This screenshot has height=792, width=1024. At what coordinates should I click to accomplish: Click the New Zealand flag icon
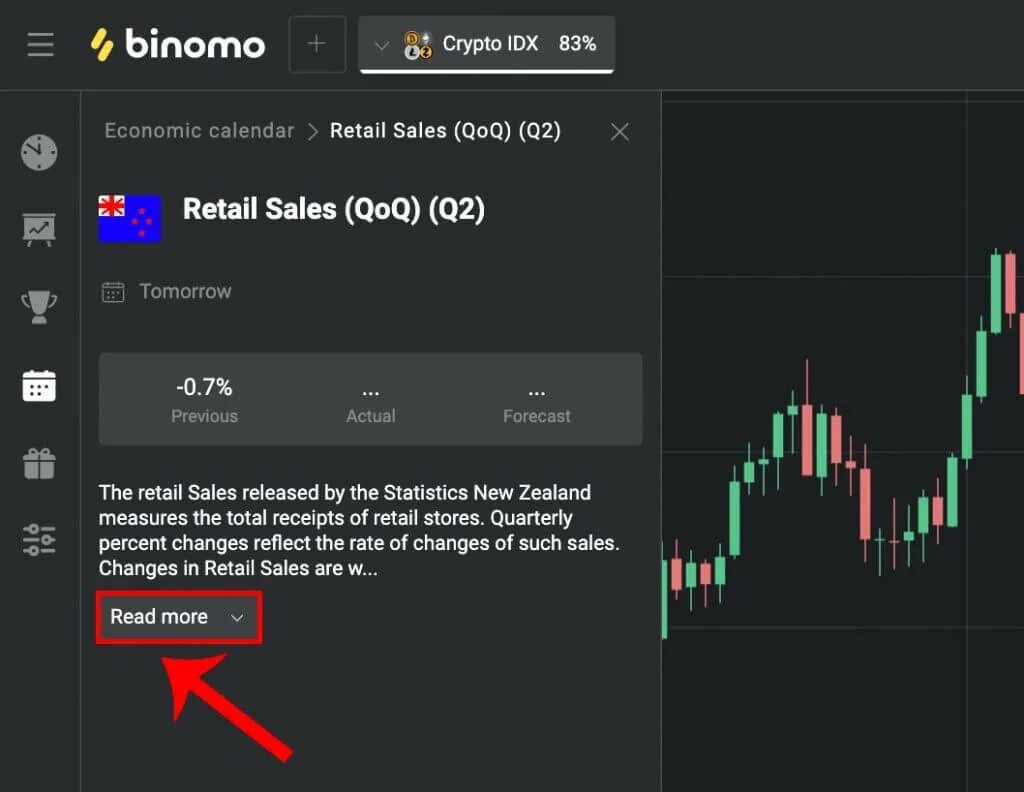129,217
